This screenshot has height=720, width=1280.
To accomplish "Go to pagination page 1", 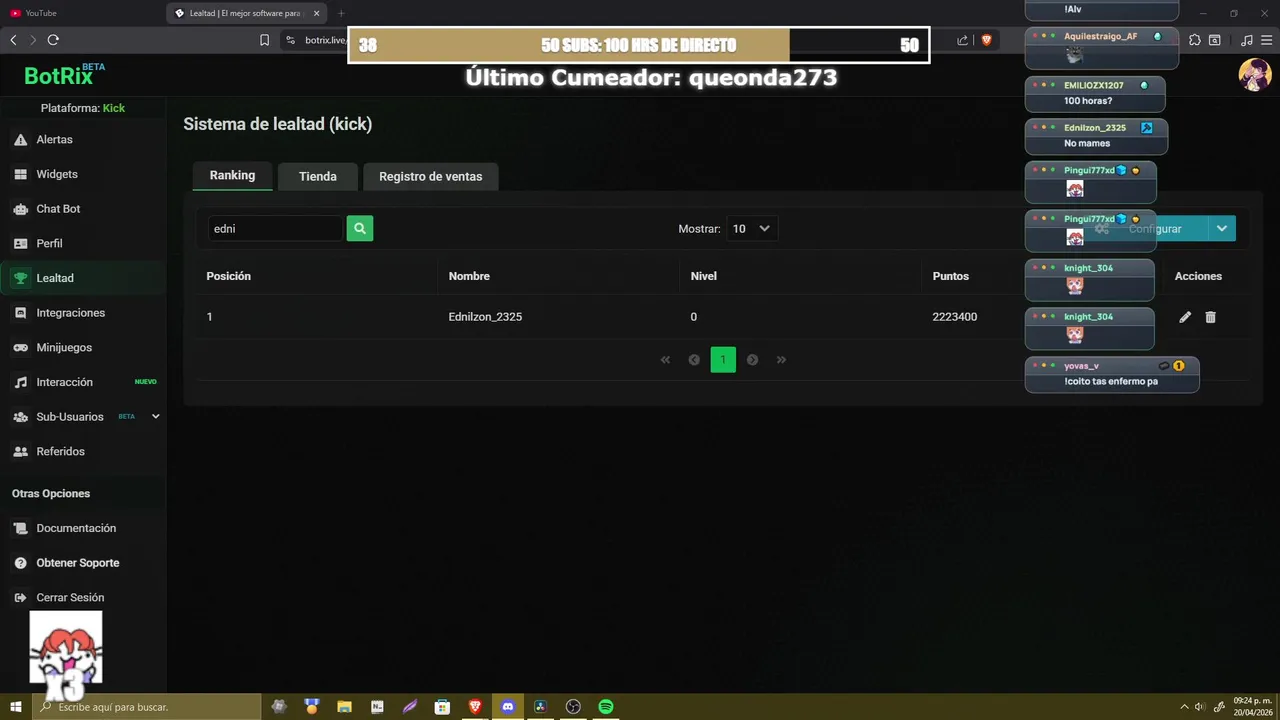I will pyautogui.click(x=723, y=360).
